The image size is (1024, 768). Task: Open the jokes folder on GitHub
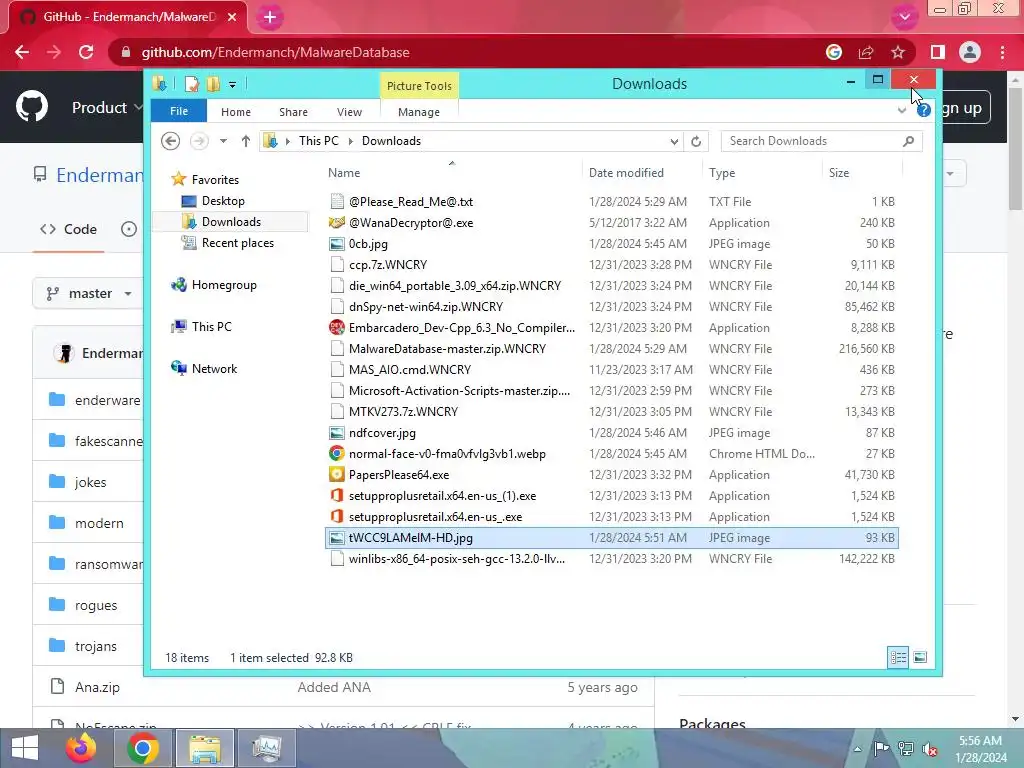coord(91,482)
